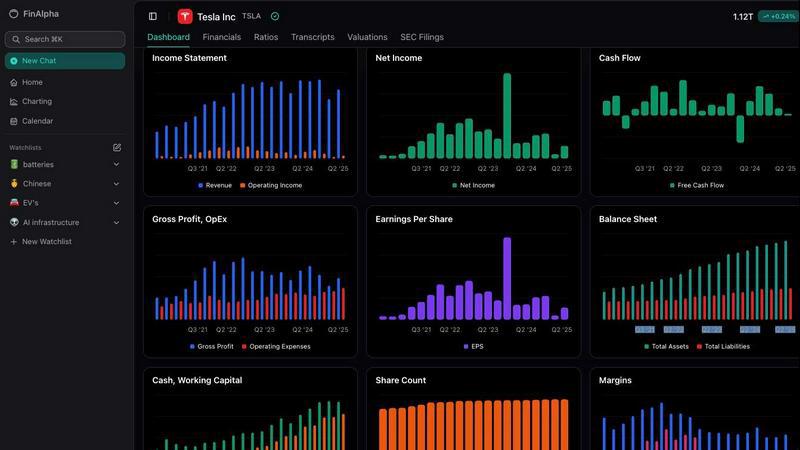
Task: Create a New Watchlist
Action: coord(46,242)
